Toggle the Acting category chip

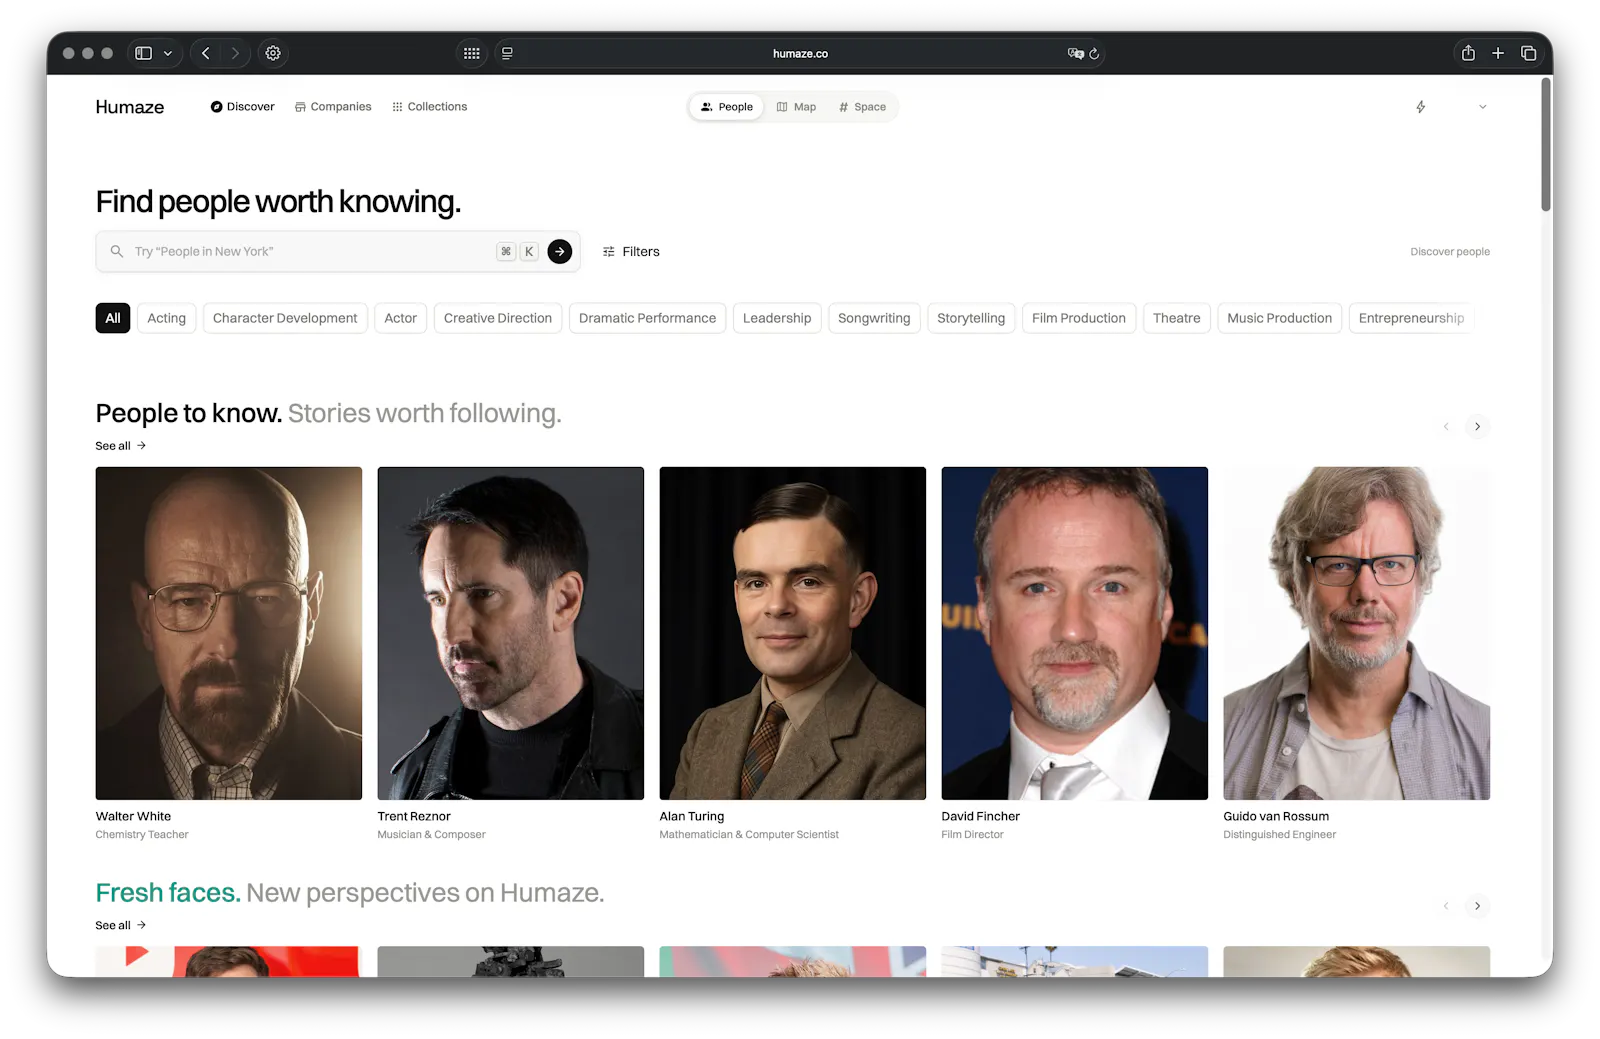pos(167,318)
